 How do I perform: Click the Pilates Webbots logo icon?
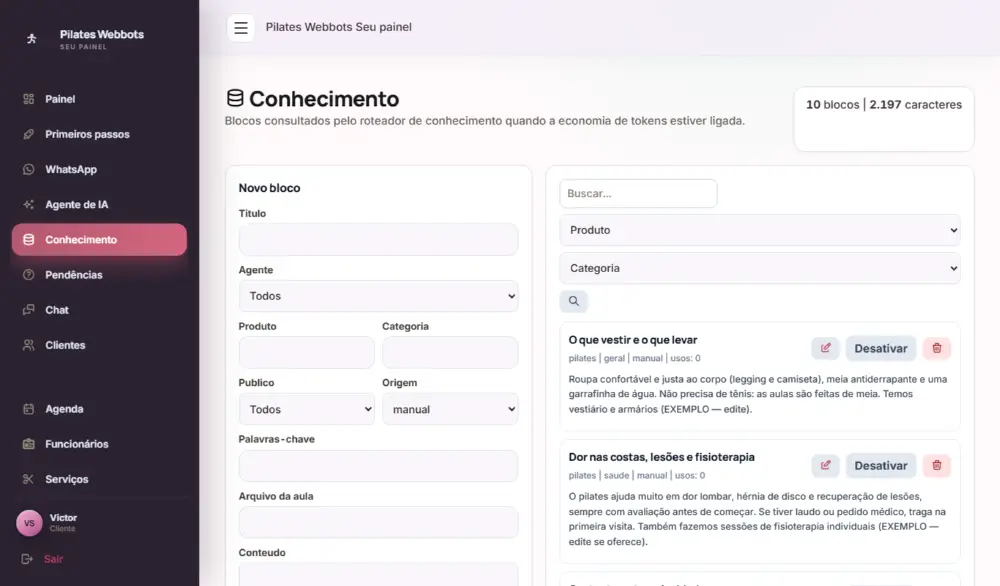[31, 39]
